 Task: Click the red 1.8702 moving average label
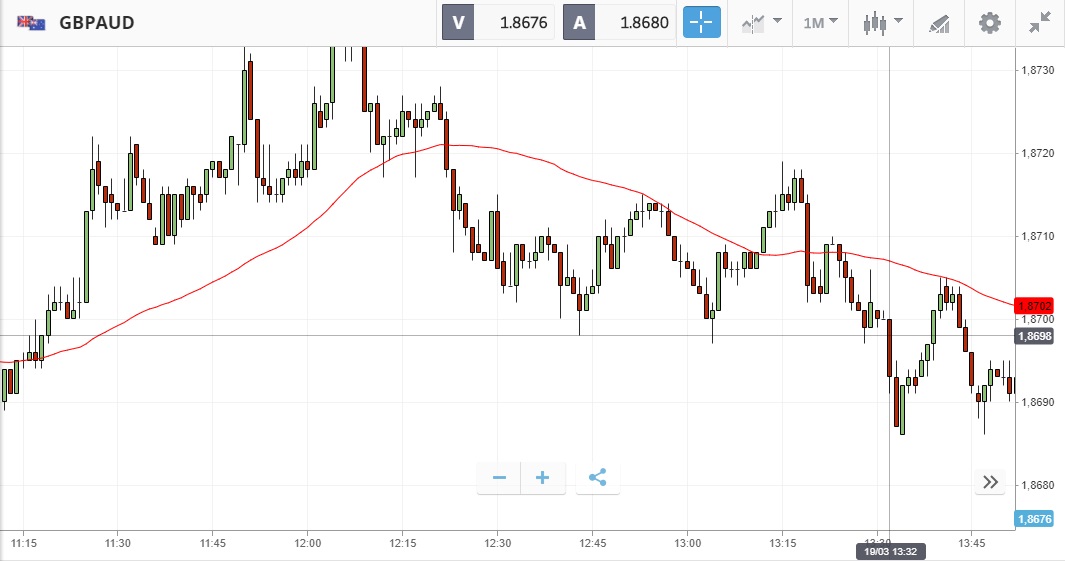[1032, 306]
